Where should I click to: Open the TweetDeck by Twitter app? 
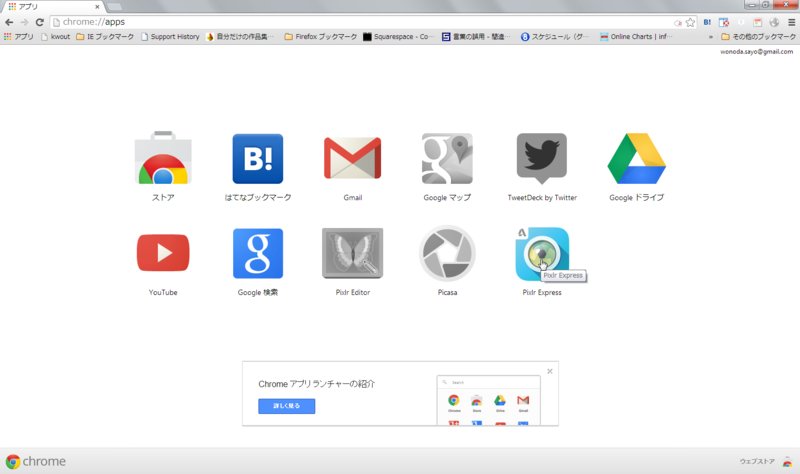542,158
